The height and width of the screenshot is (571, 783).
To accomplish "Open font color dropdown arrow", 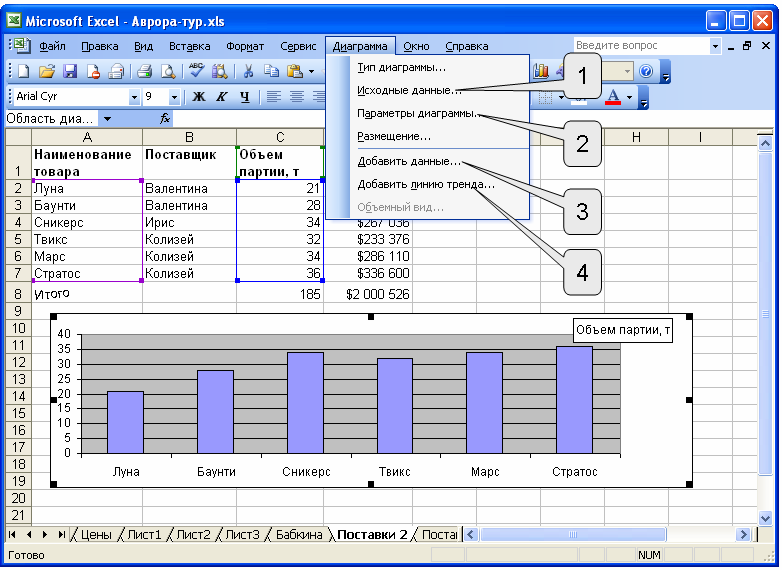I will coord(629,97).
